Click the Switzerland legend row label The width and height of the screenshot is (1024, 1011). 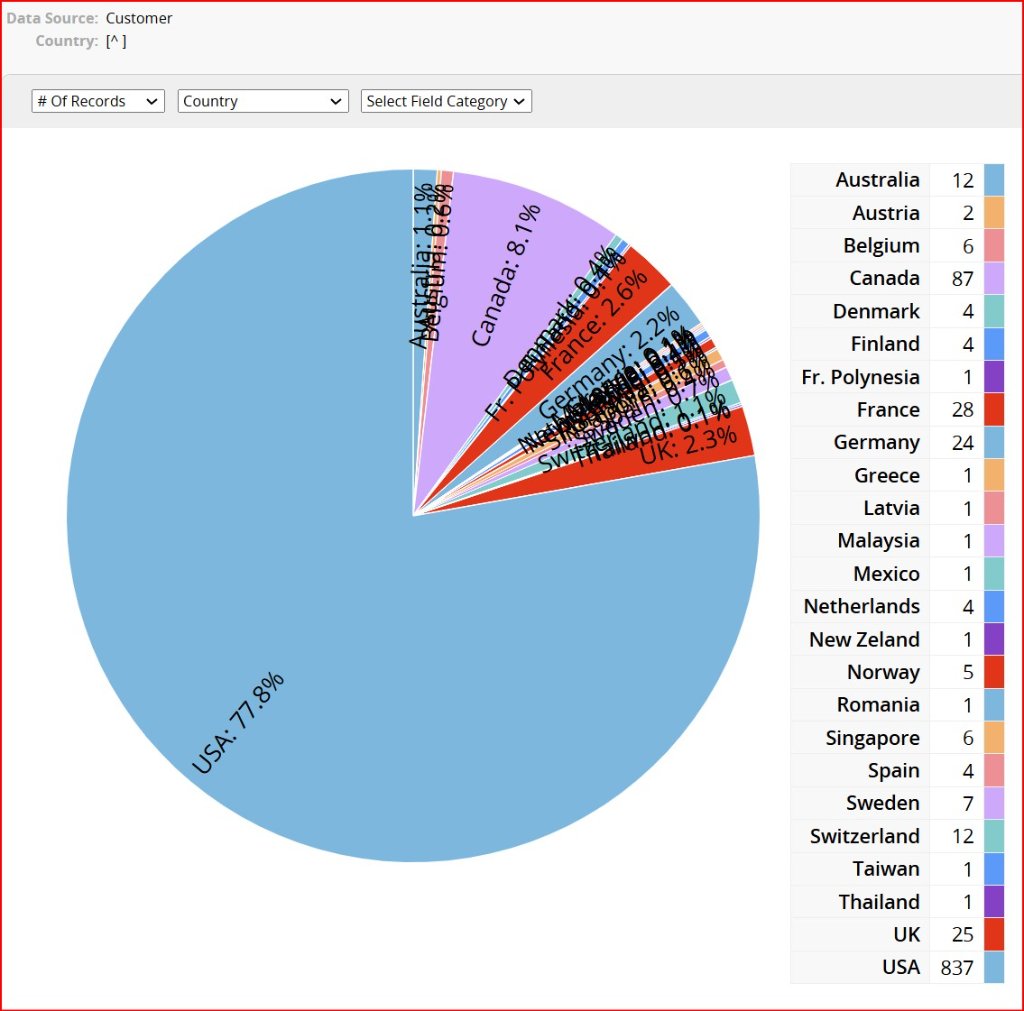[864, 836]
